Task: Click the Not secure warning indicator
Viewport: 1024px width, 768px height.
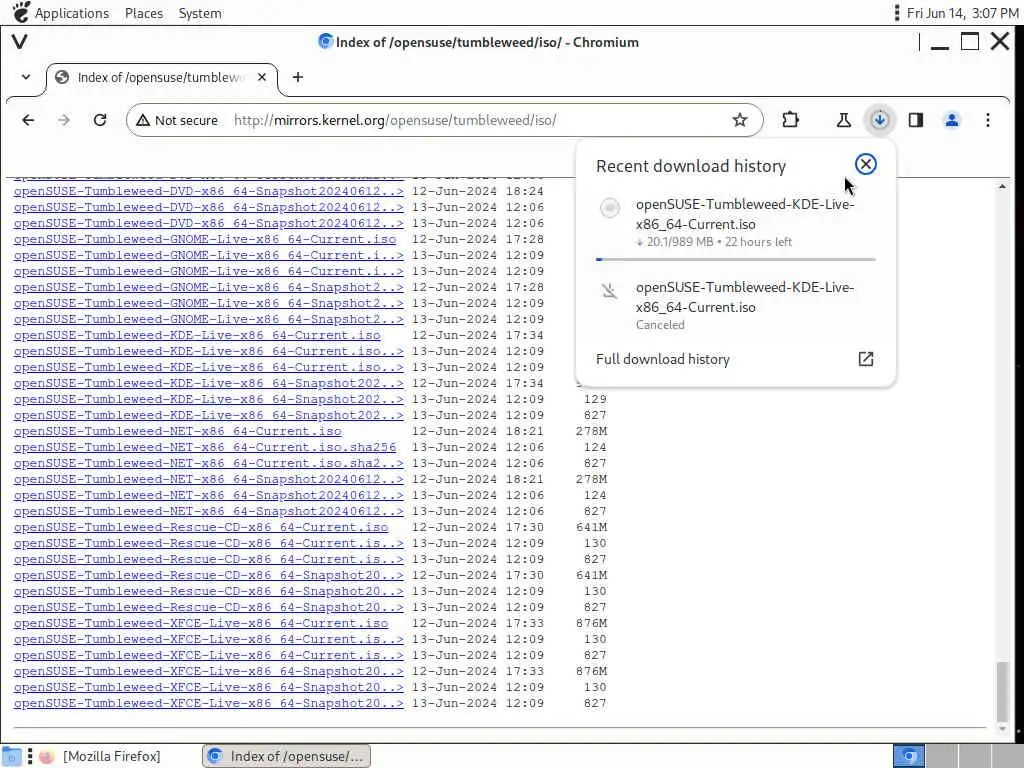Action: pyautogui.click(x=177, y=120)
